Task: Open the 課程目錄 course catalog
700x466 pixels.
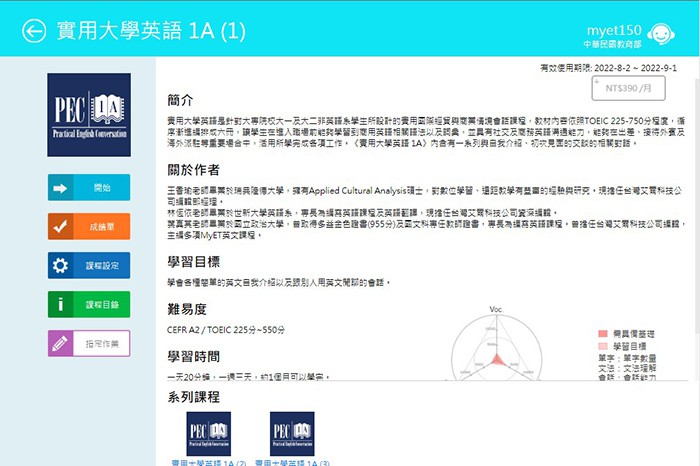Action: pos(101,304)
